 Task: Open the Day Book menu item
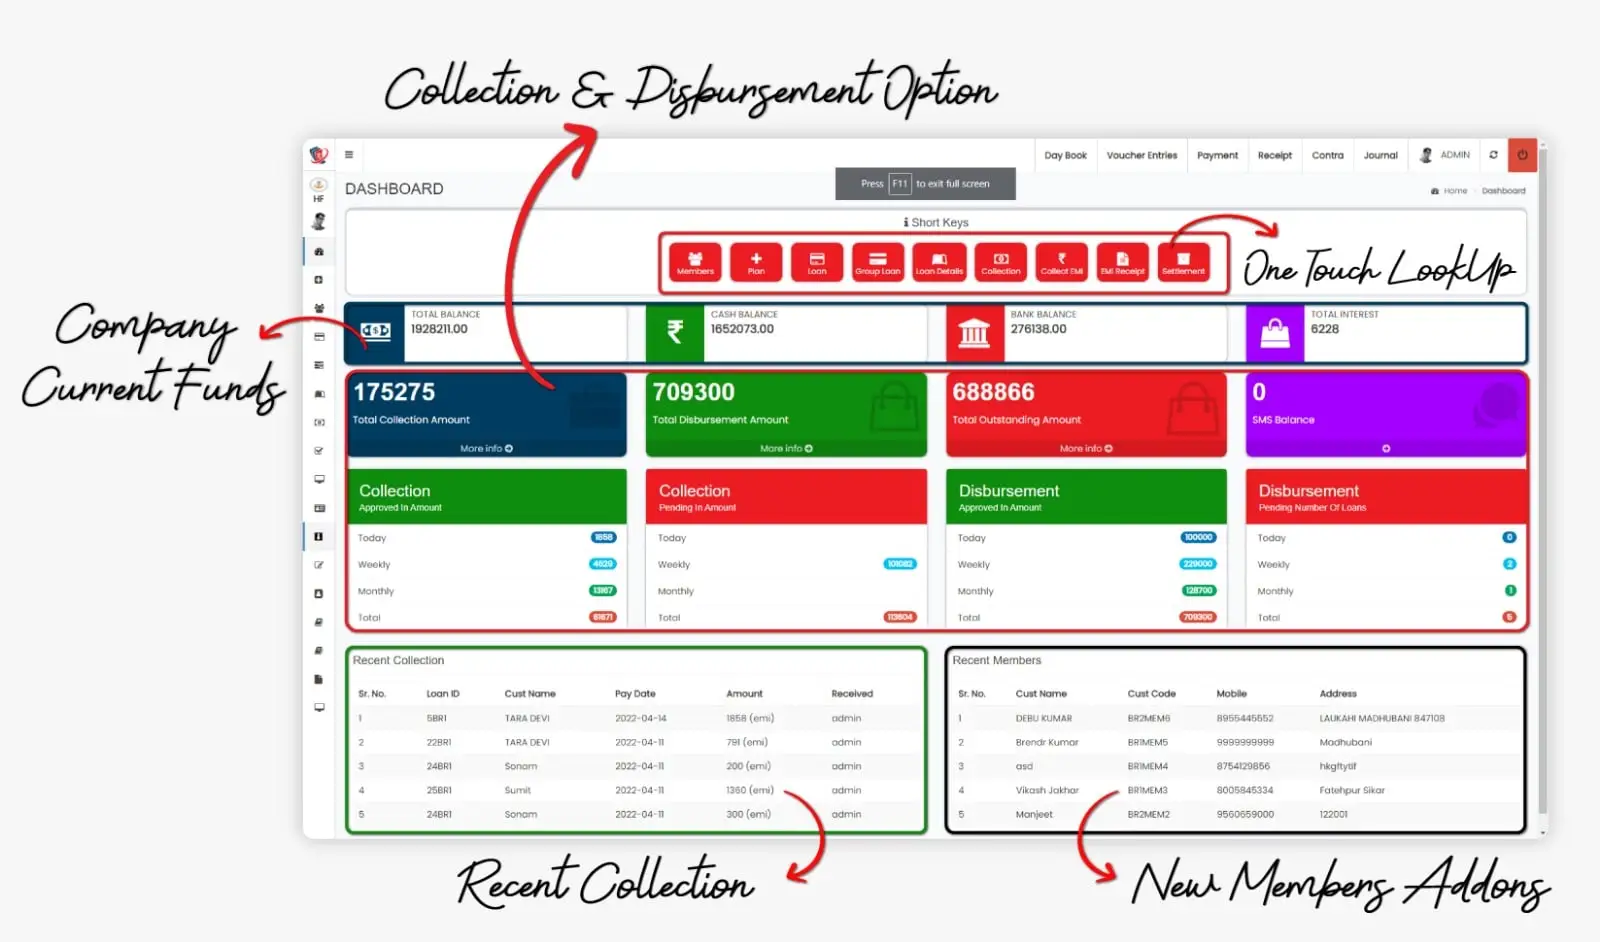point(1065,155)
